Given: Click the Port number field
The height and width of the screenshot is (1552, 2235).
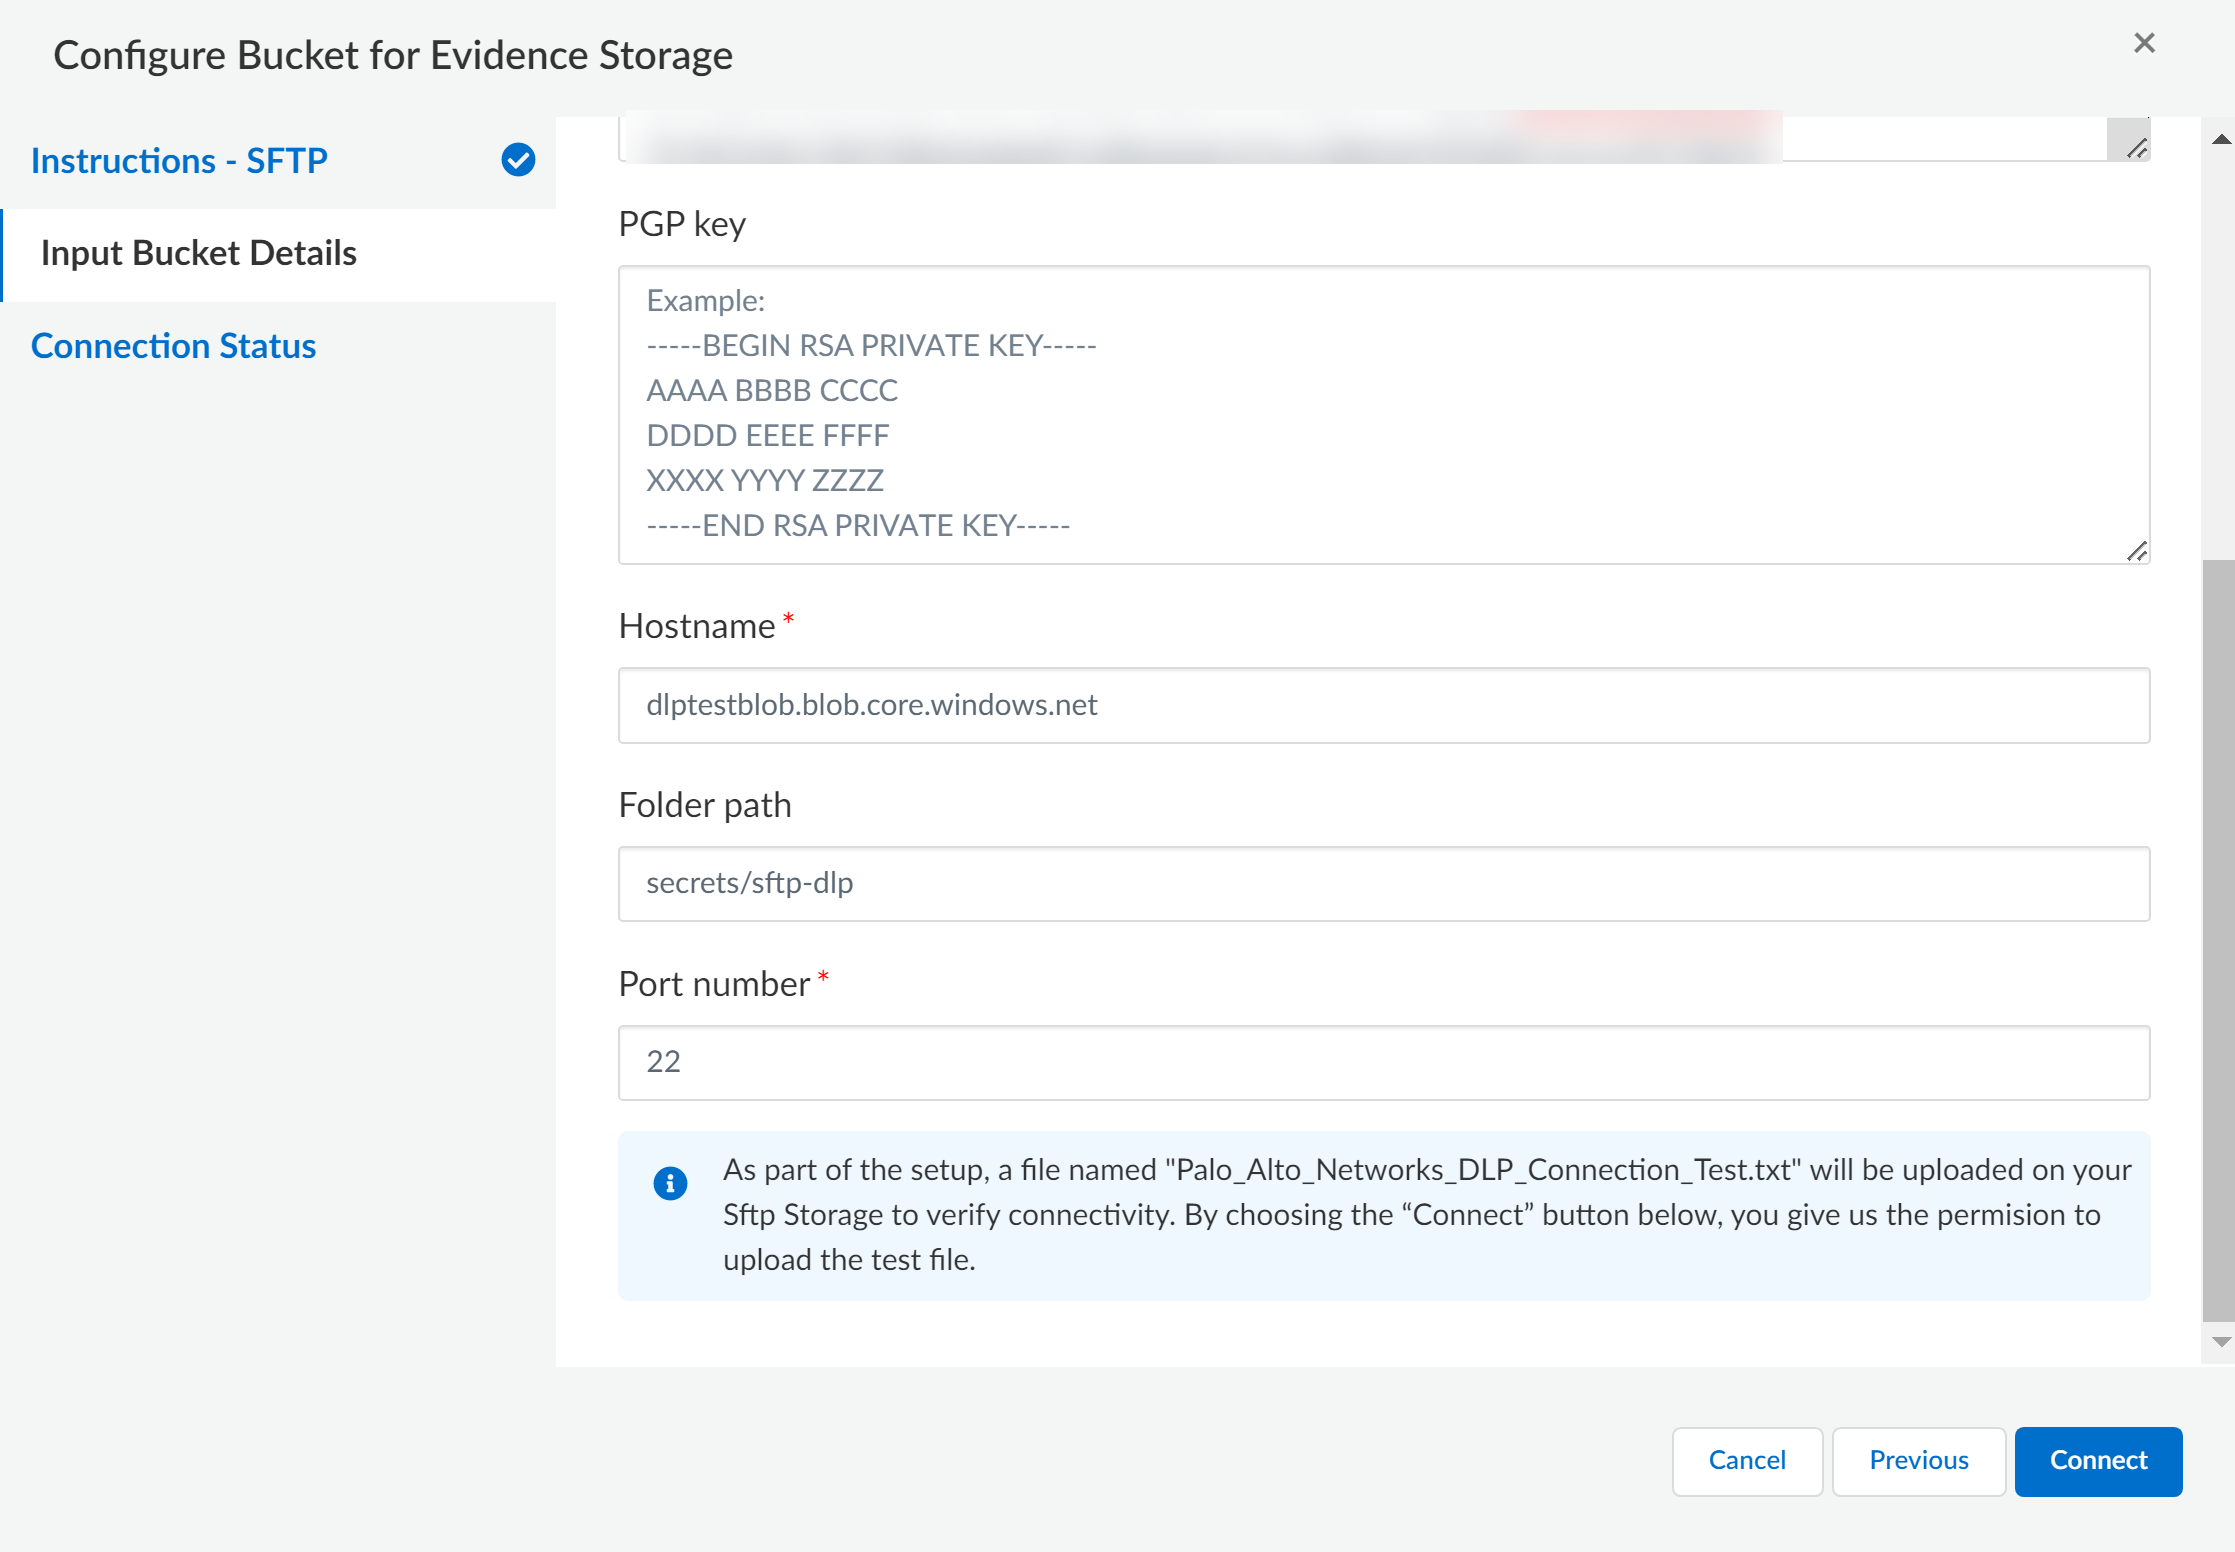Looking at the screenshot, I should tap(1383, 1062).
